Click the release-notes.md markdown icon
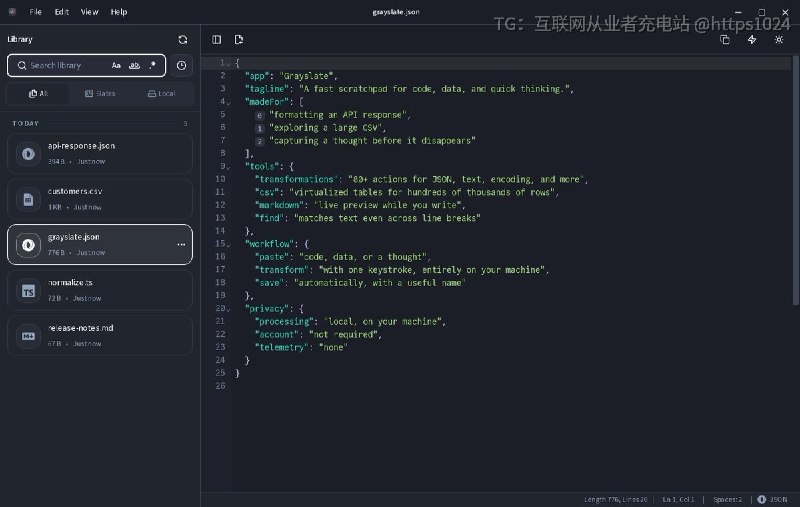 (28, 336)
